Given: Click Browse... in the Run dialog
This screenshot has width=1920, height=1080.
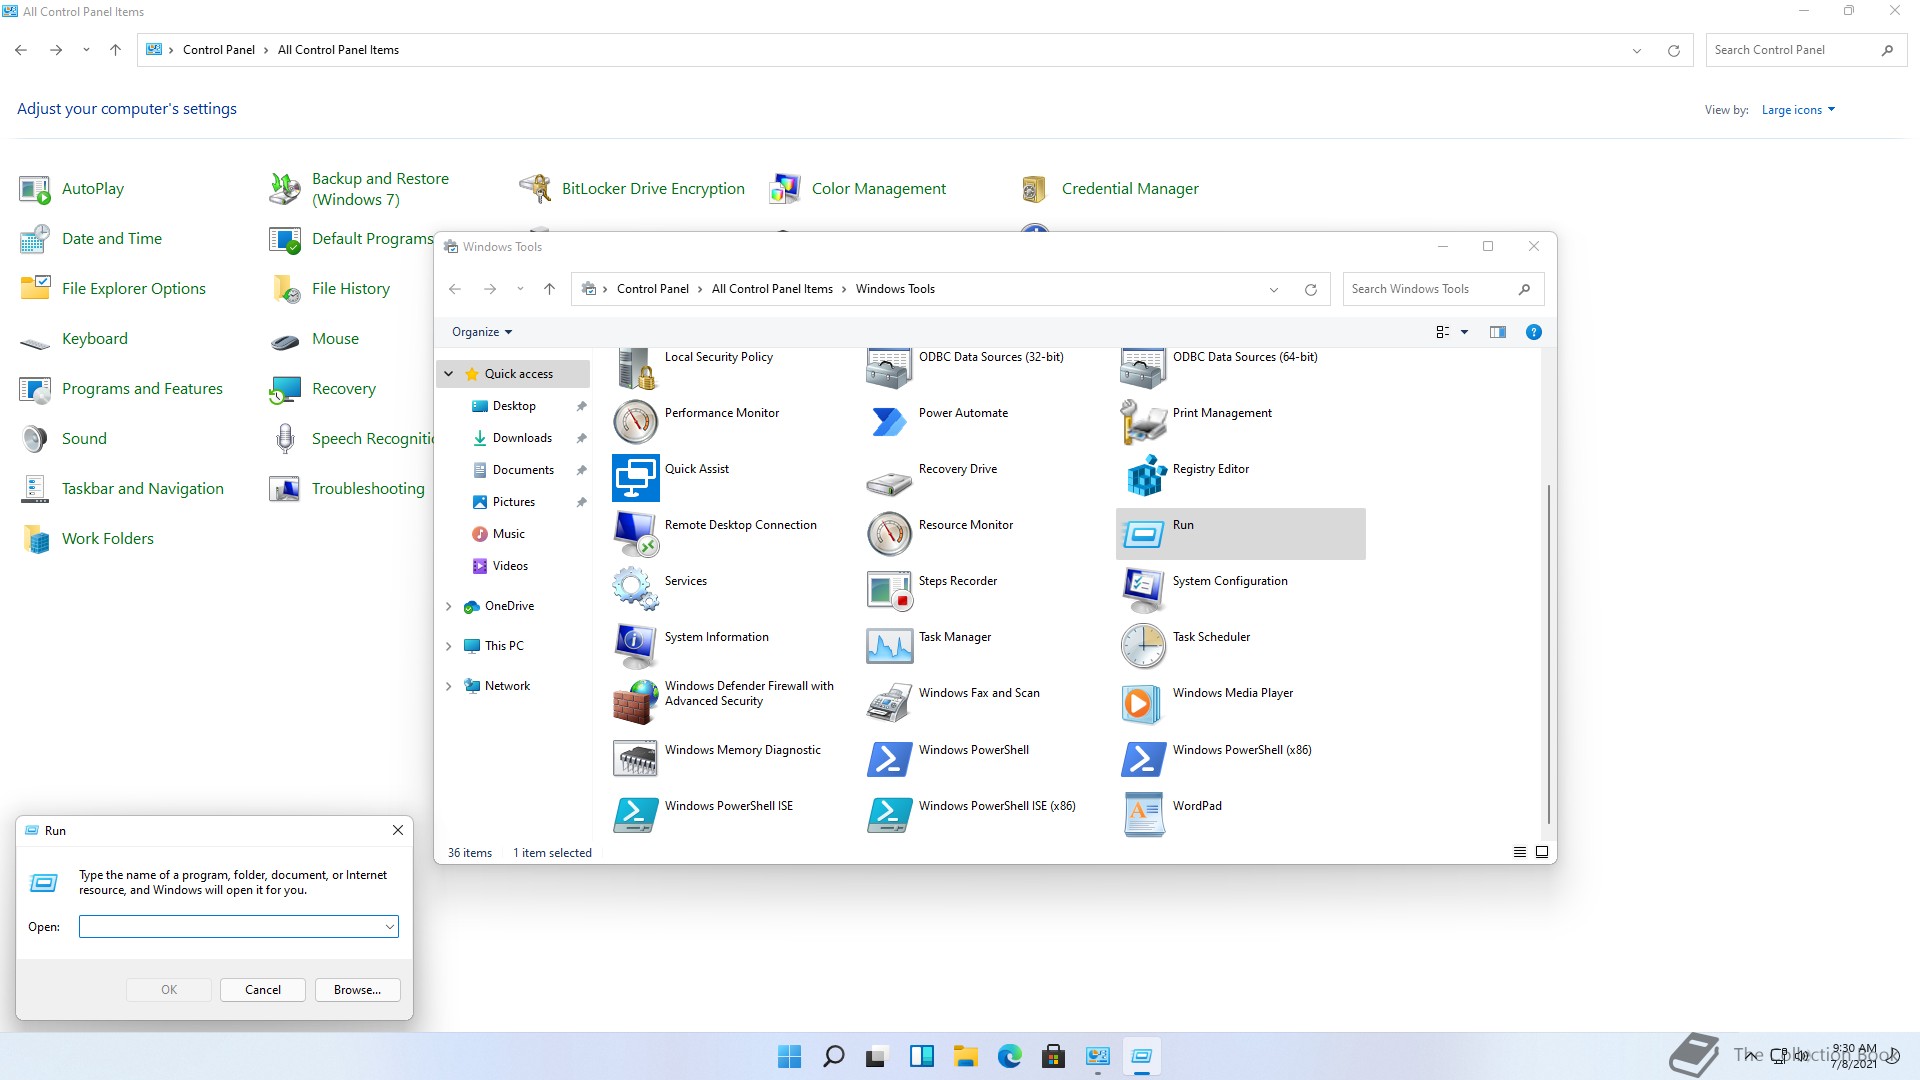Looking at the screenshot, I should 357,989.
